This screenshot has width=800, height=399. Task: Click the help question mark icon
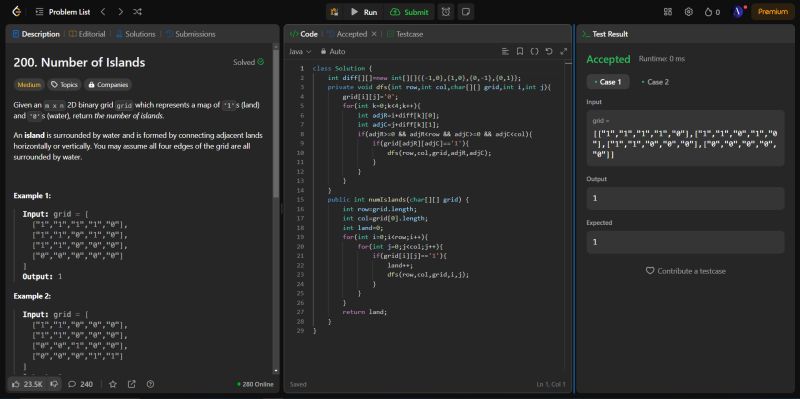(150, 384)
